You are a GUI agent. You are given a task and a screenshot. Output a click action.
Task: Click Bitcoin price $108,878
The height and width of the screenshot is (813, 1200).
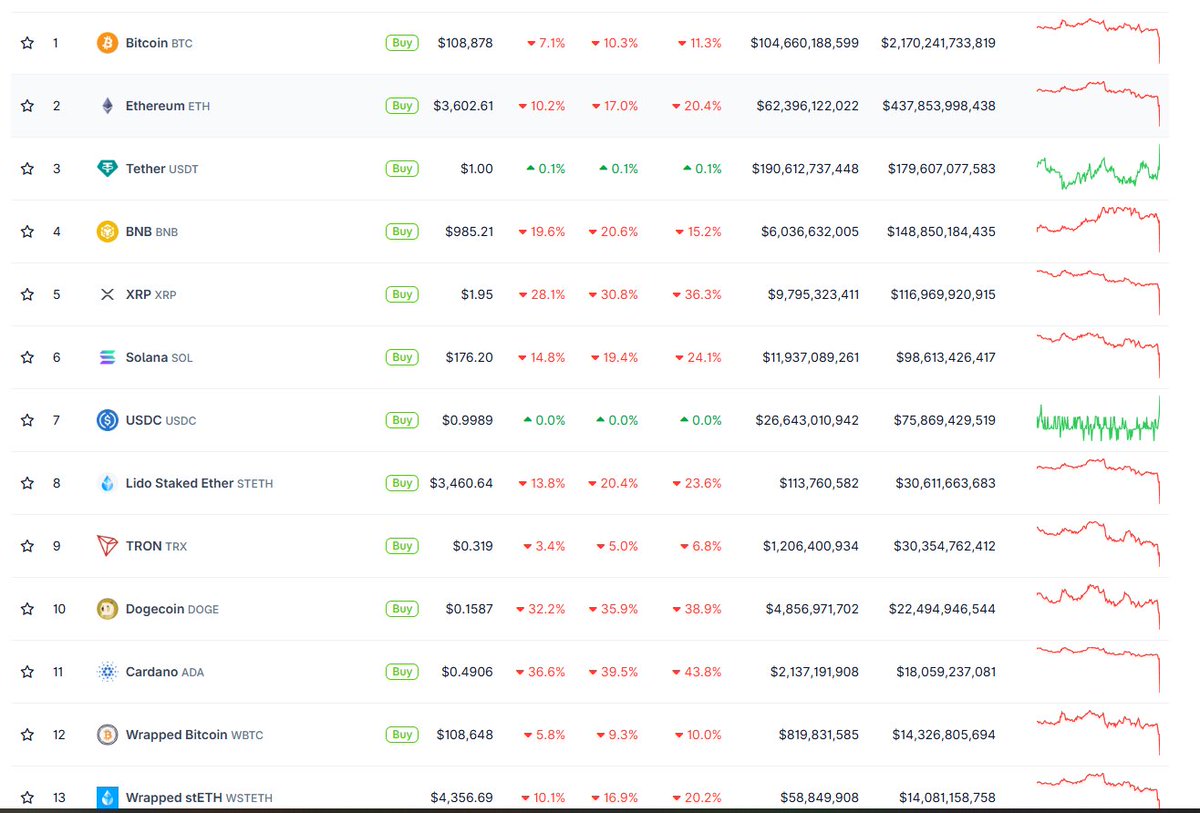465,43
